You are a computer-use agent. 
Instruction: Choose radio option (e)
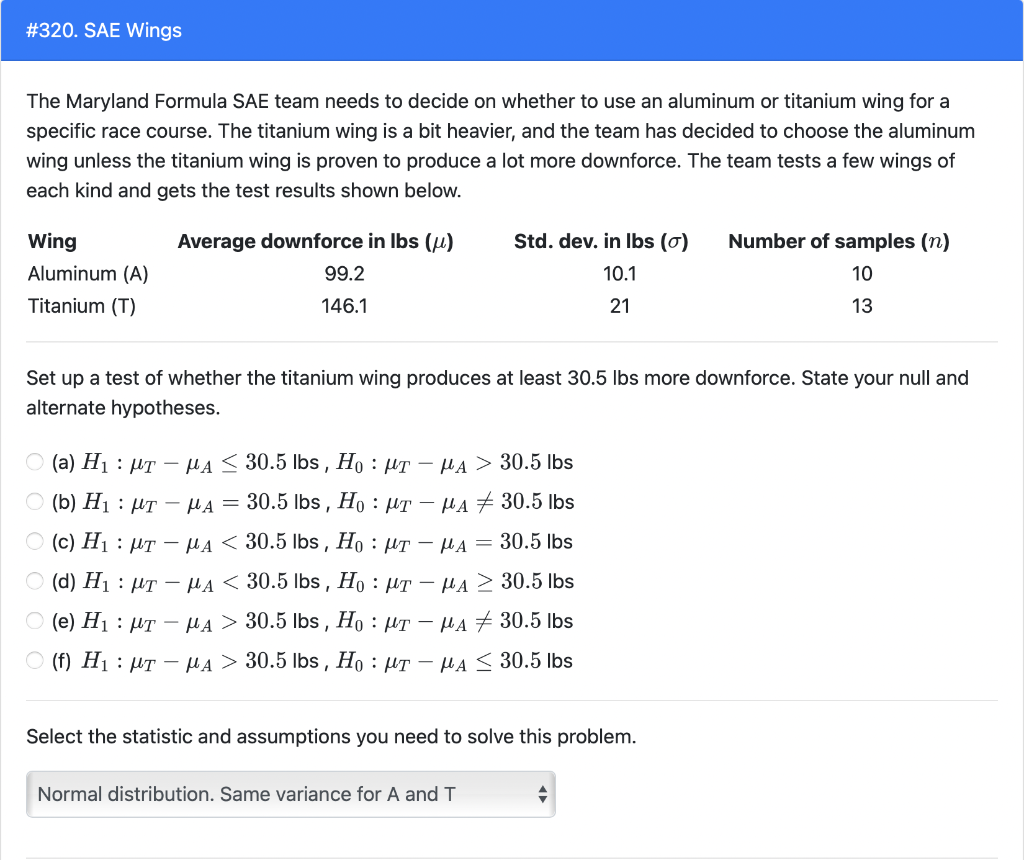click(x=35, y=621)
